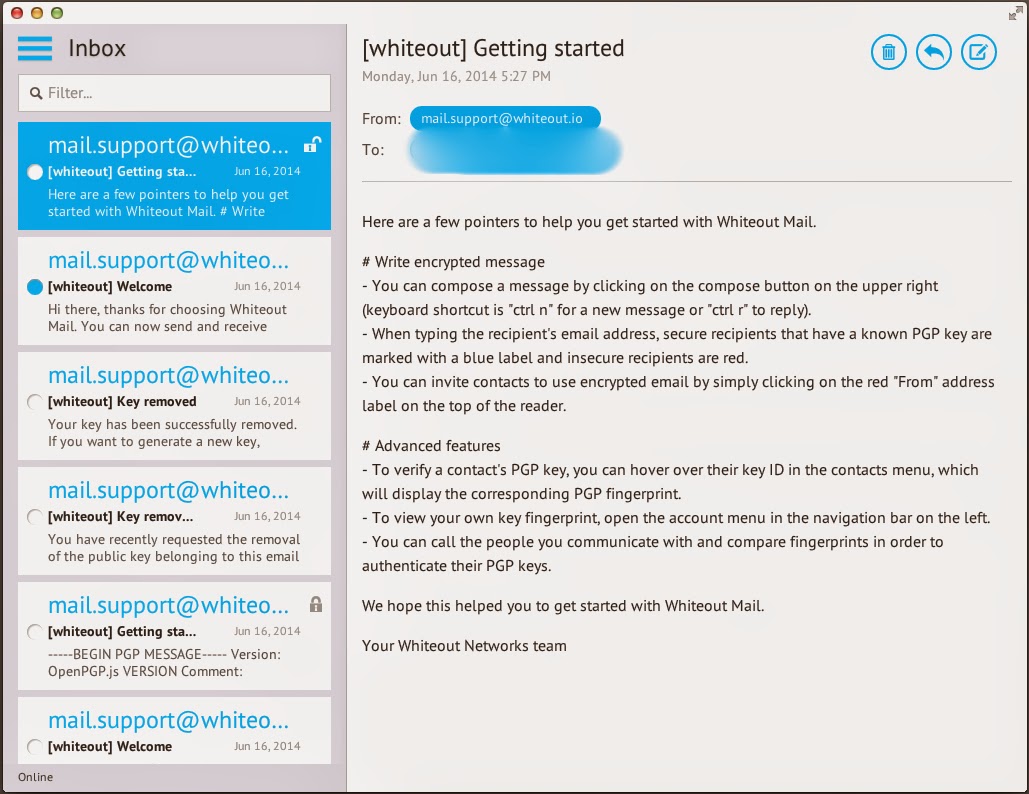Reply to the Getting started email

[933, 52]
